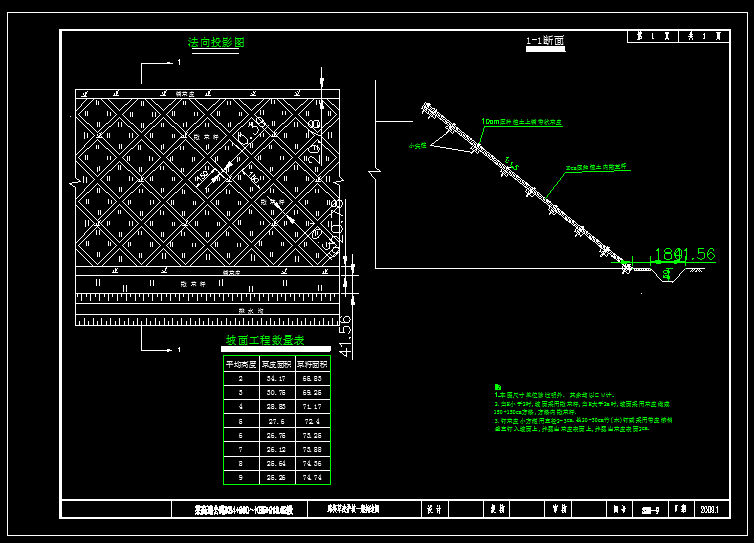The width and height of the screenshot is (754, 543).
Task: Click the 坡面工程数量表 table heading
Action: (264, 342)
